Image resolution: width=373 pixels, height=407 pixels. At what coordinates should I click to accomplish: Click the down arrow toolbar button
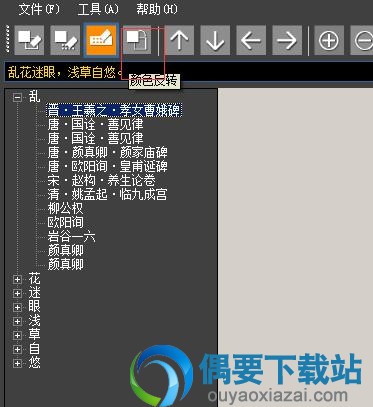(215, 40)
